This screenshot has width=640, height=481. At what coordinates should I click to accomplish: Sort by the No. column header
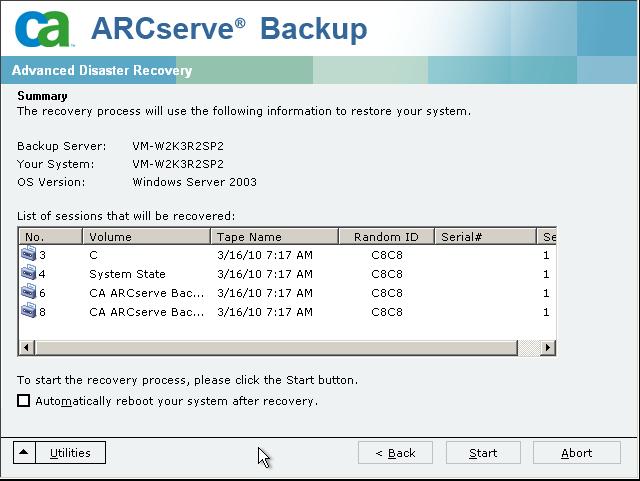(x=51, y=236)
